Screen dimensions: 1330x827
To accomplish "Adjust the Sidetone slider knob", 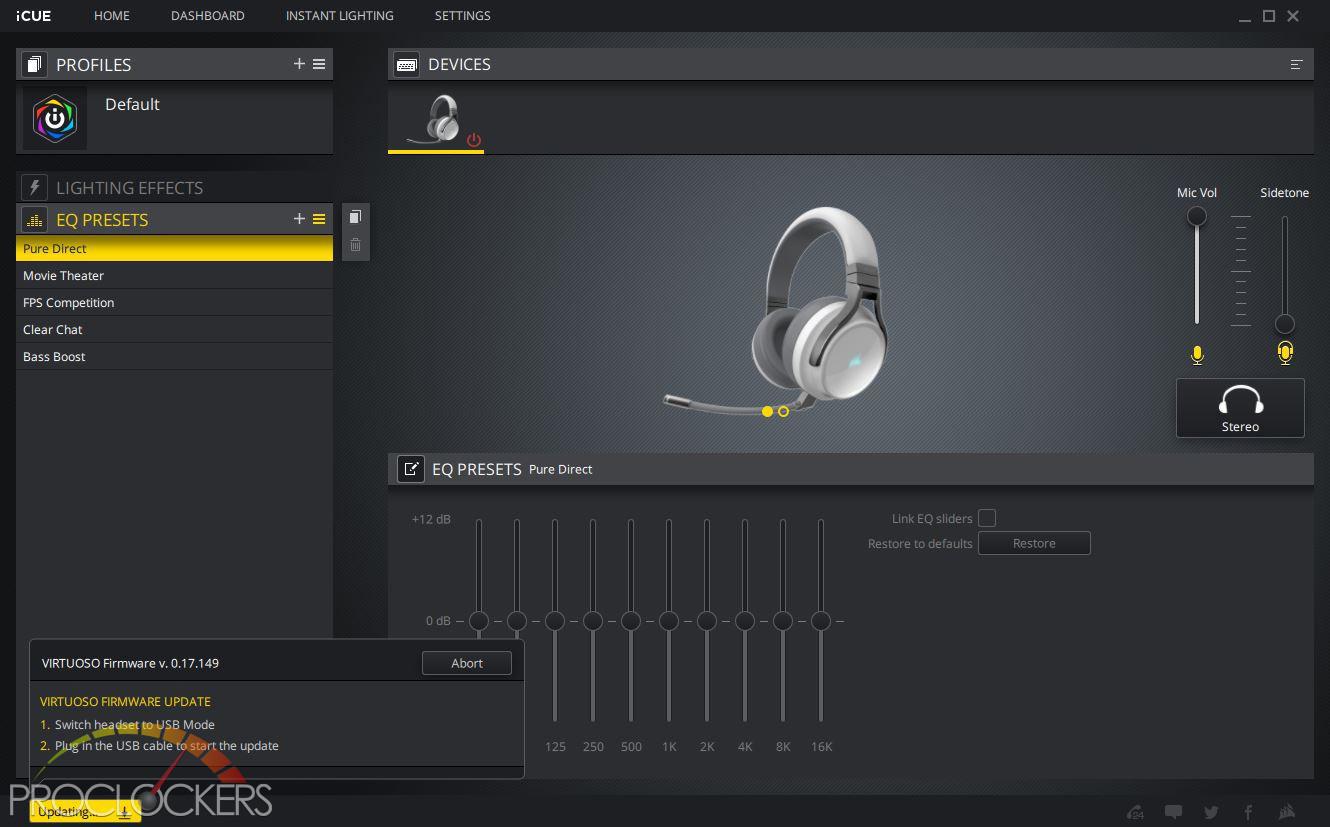I will tap(1284, 324).
